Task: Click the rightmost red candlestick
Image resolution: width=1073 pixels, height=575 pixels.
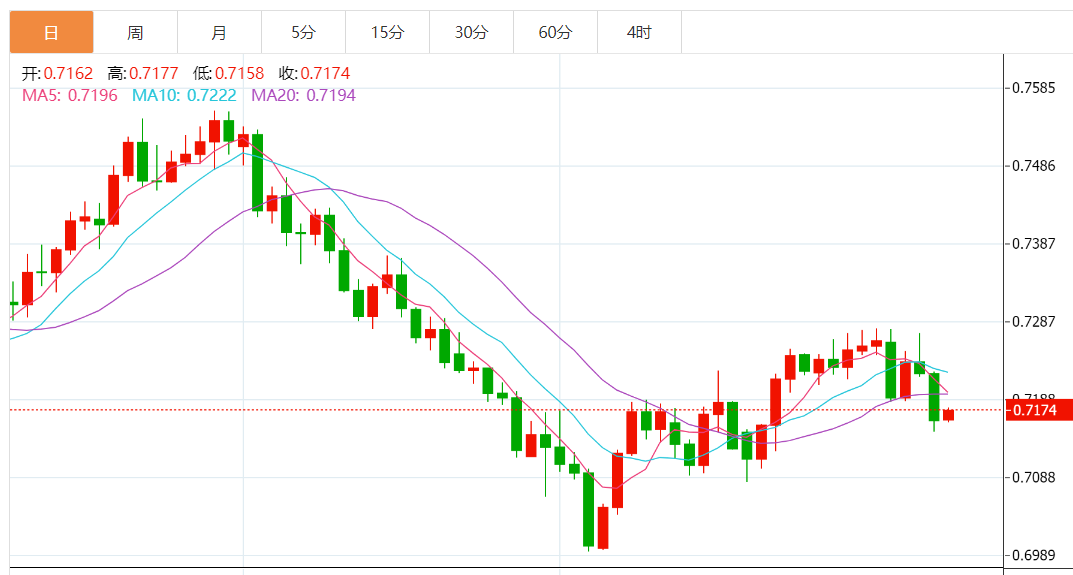Action: click(x=948, y=414)
